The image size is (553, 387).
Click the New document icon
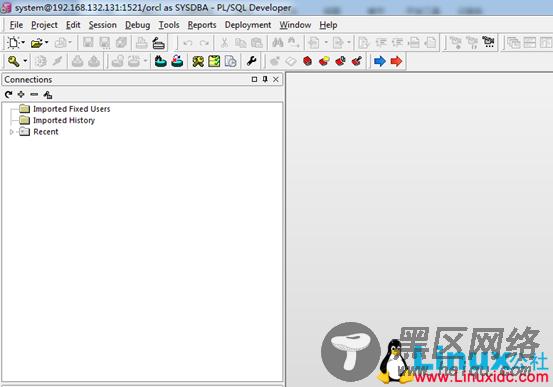(13, 43)
